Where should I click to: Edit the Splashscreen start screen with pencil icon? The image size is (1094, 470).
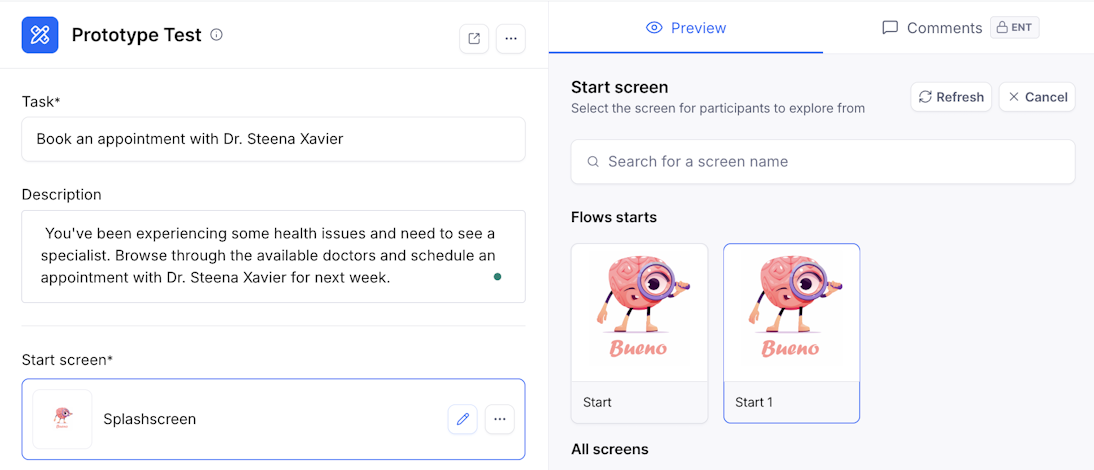463,419
